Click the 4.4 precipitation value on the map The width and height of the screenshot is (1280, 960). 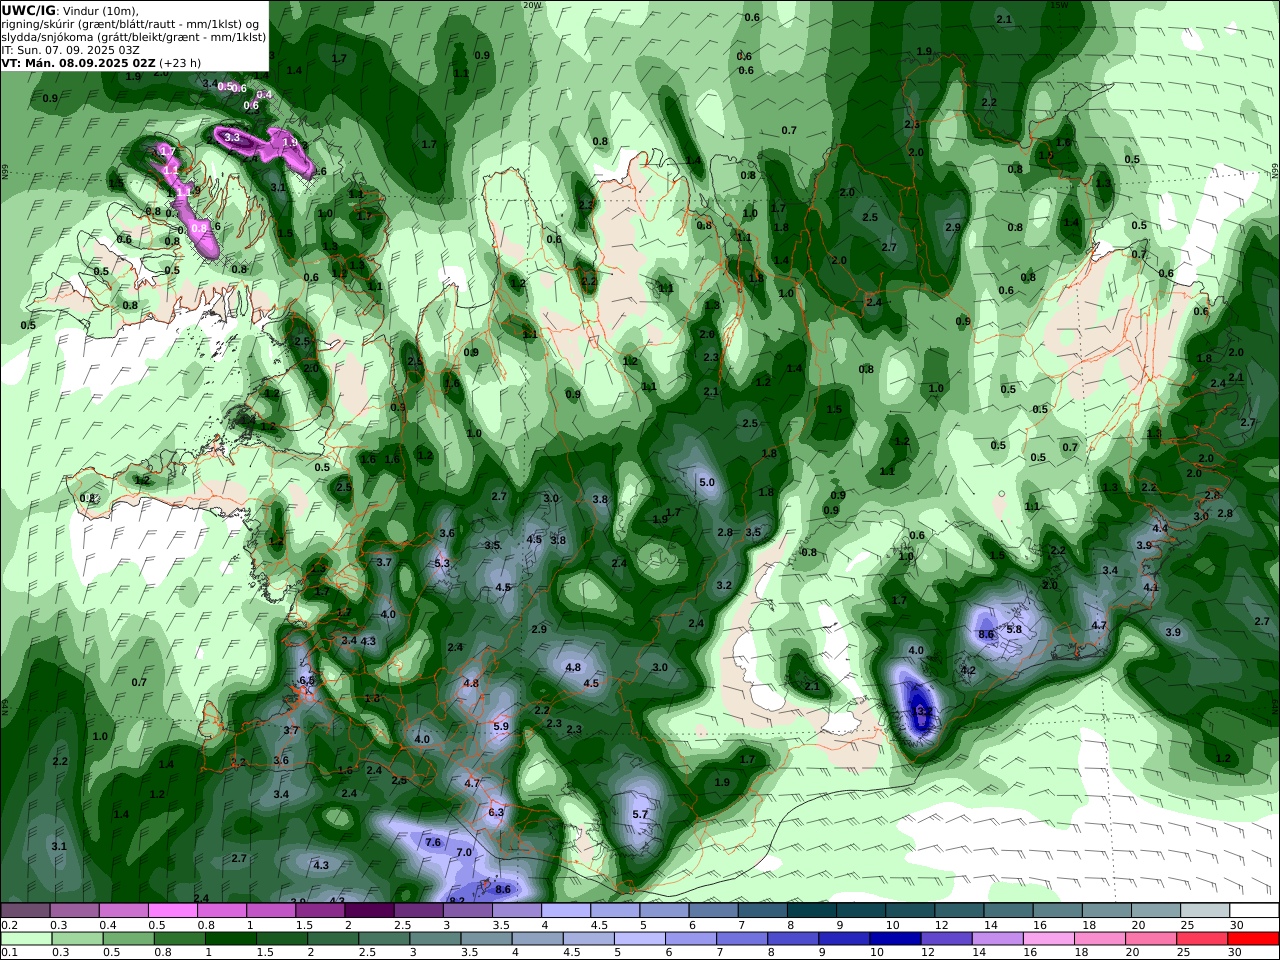[x=1160, y=528]
